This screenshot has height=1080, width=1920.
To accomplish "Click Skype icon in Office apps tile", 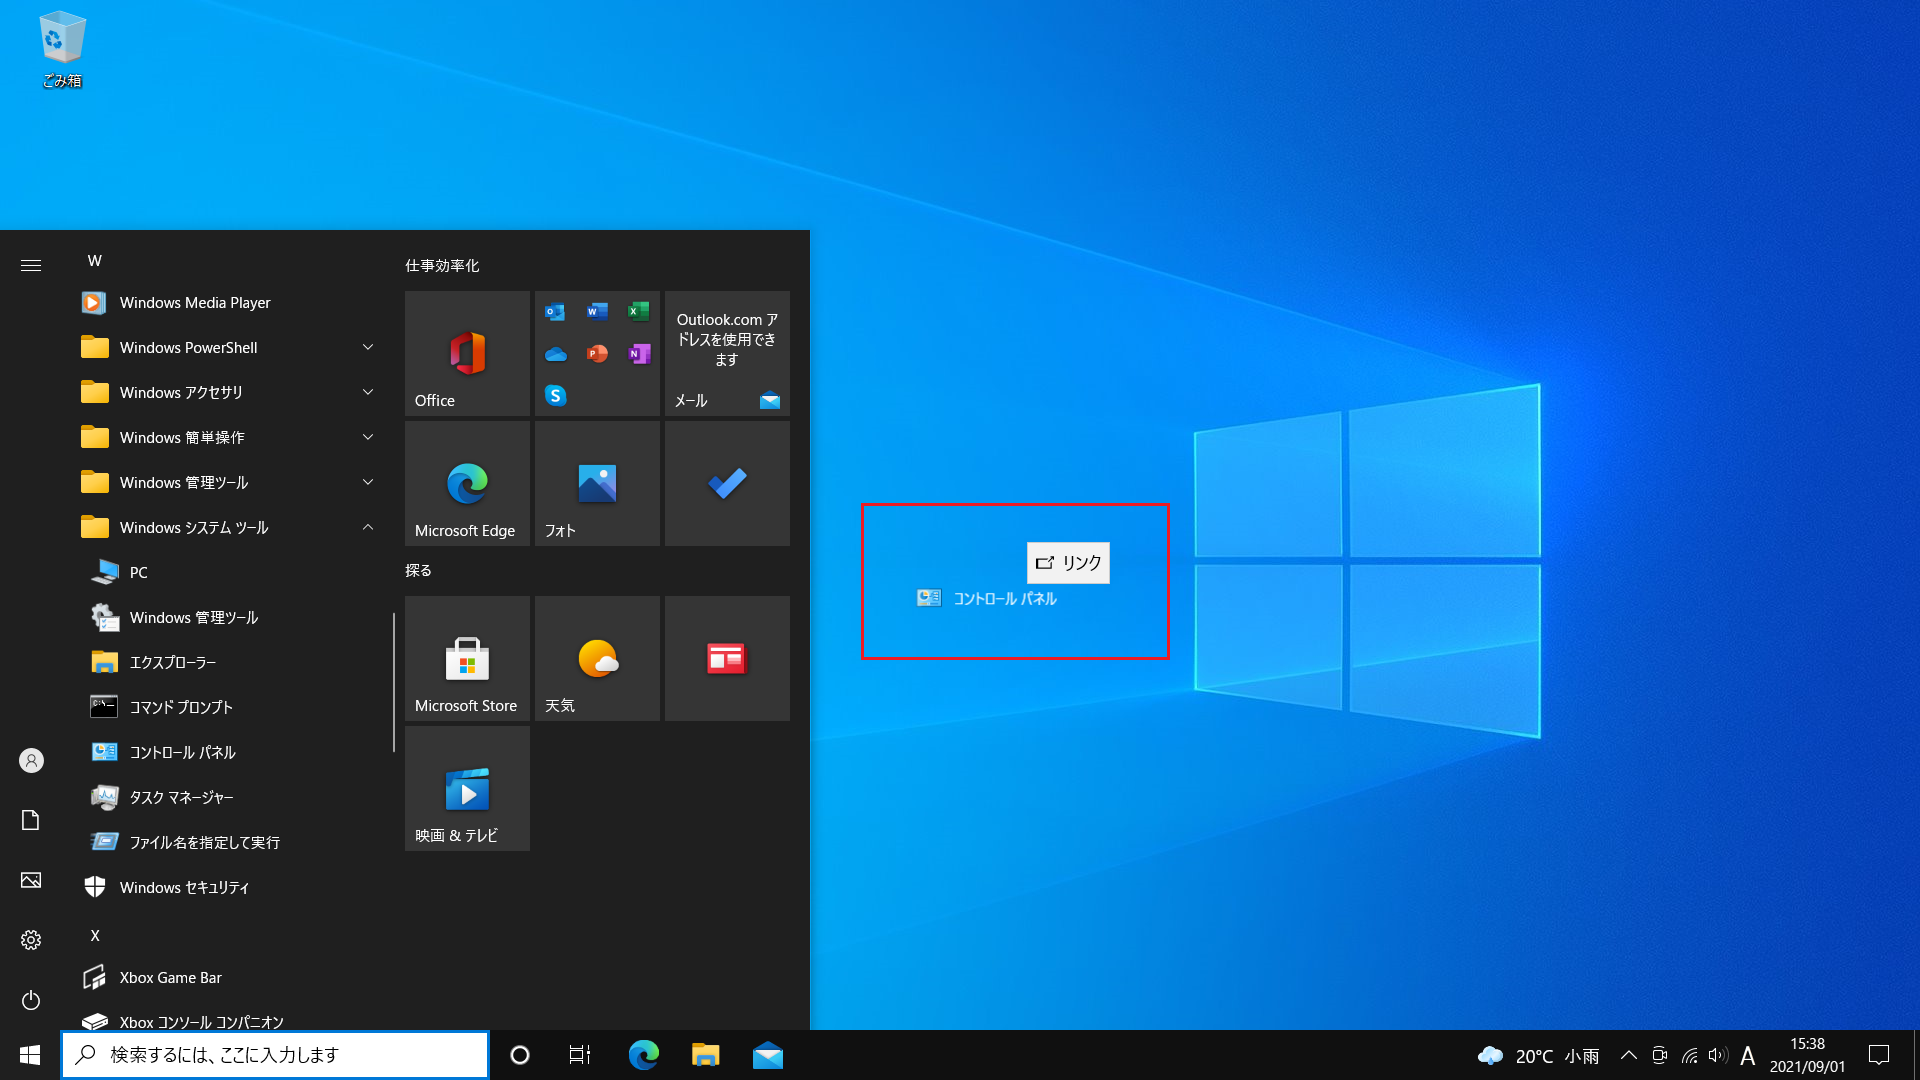I will pyautogui.click(x=556, y=395).
